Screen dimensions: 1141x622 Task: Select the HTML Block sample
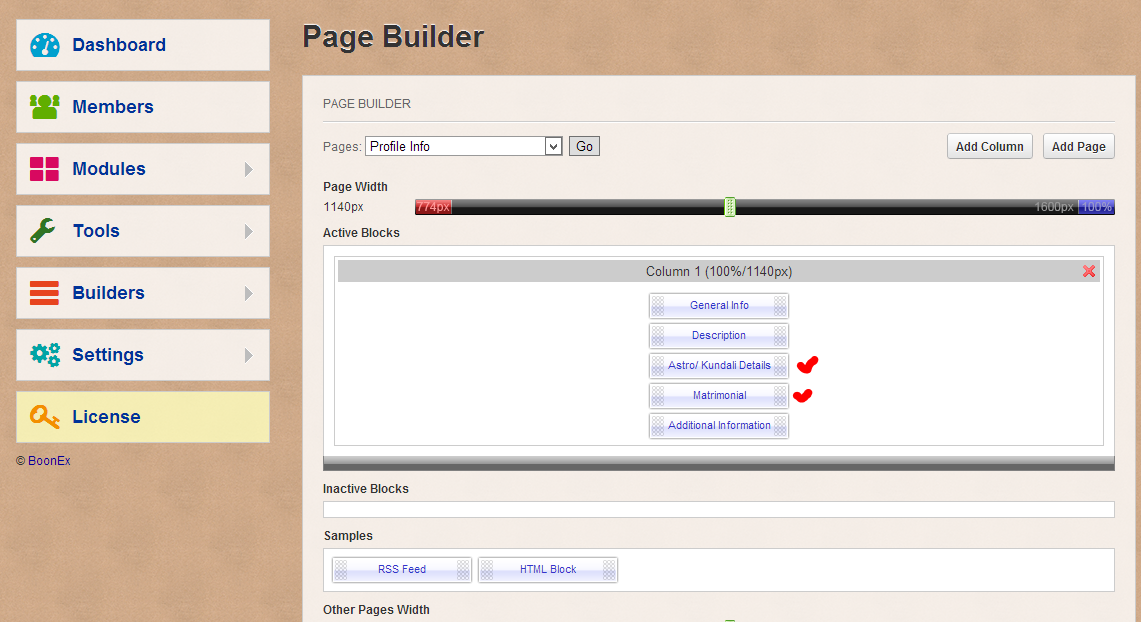548,570
